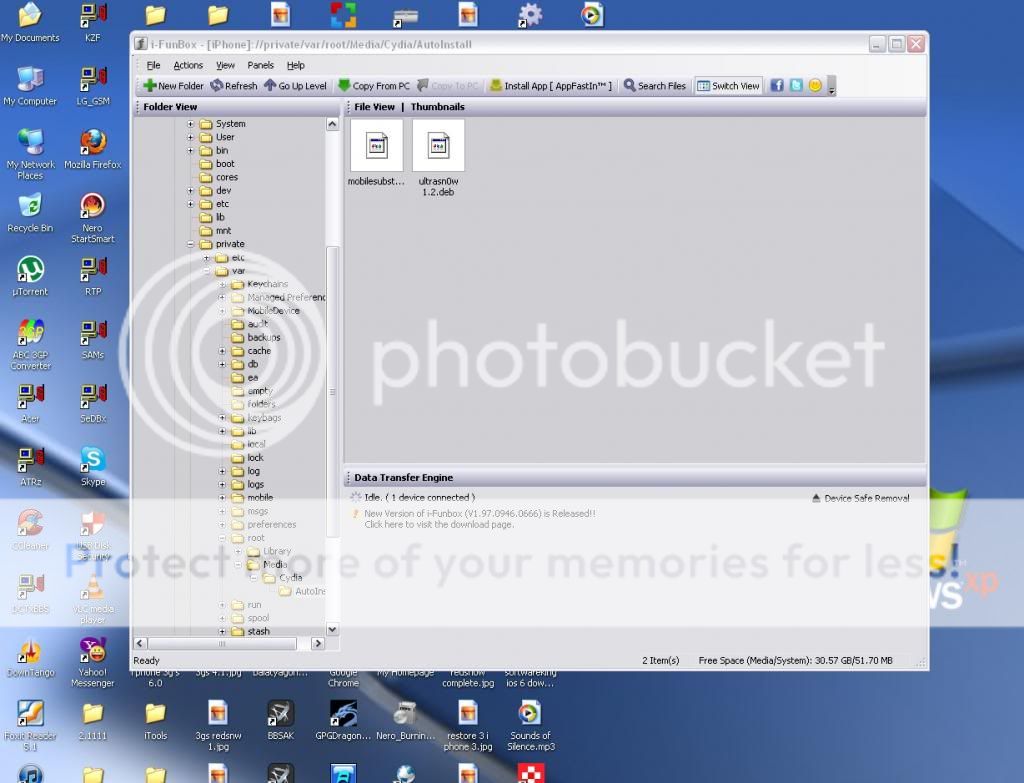Expand the cache folder node
The width and height of the screenshot is (1024, 783).
[x=222, y=351]
